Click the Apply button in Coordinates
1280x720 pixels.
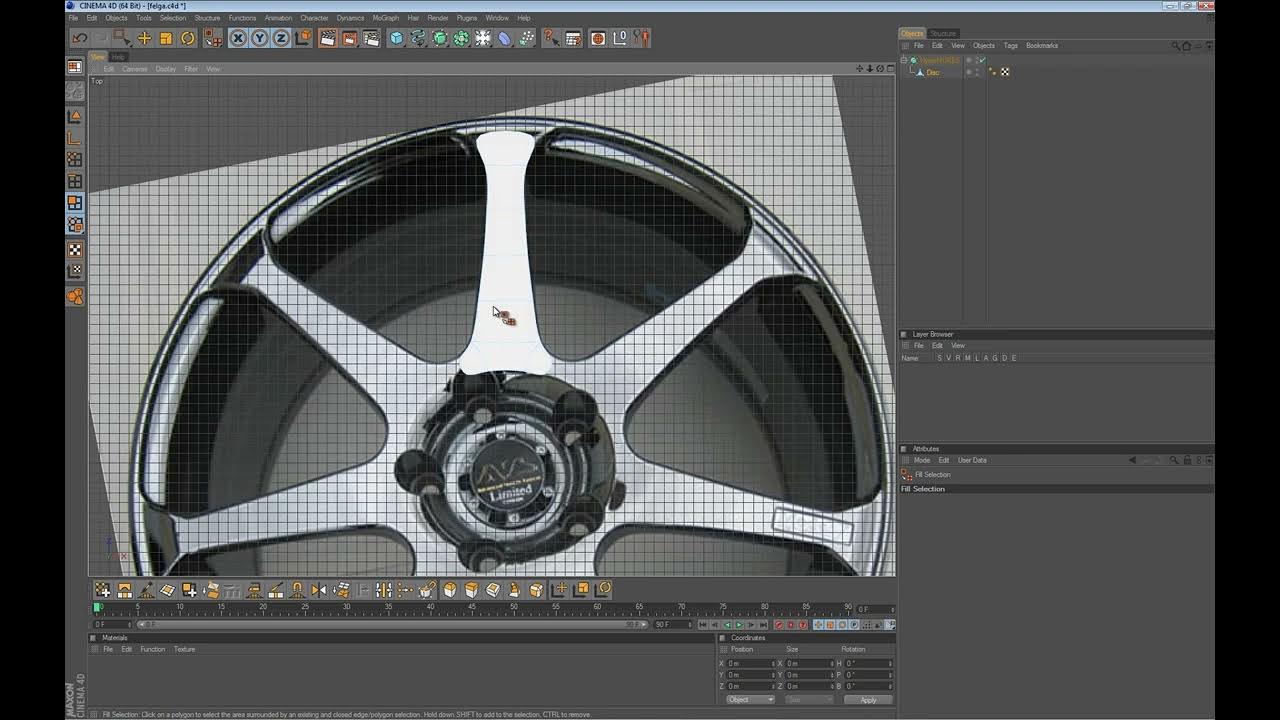(x=868, y=700)
